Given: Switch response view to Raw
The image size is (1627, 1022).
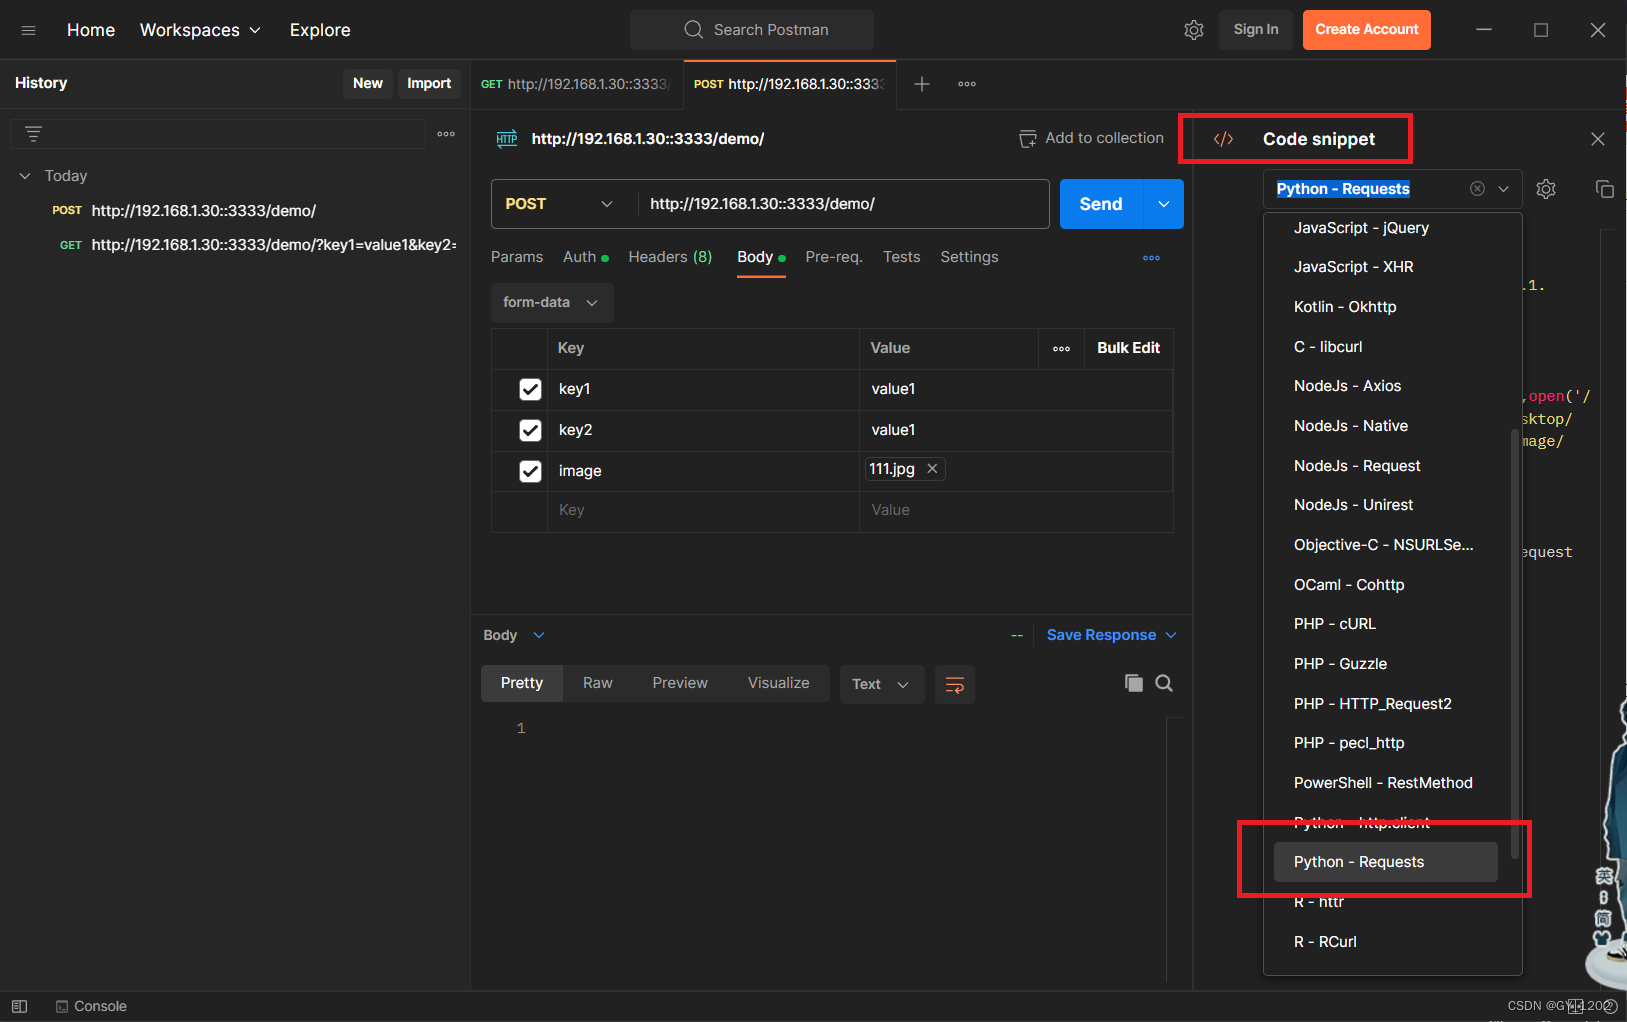Looking at the screenshot, I should [598, 684].
